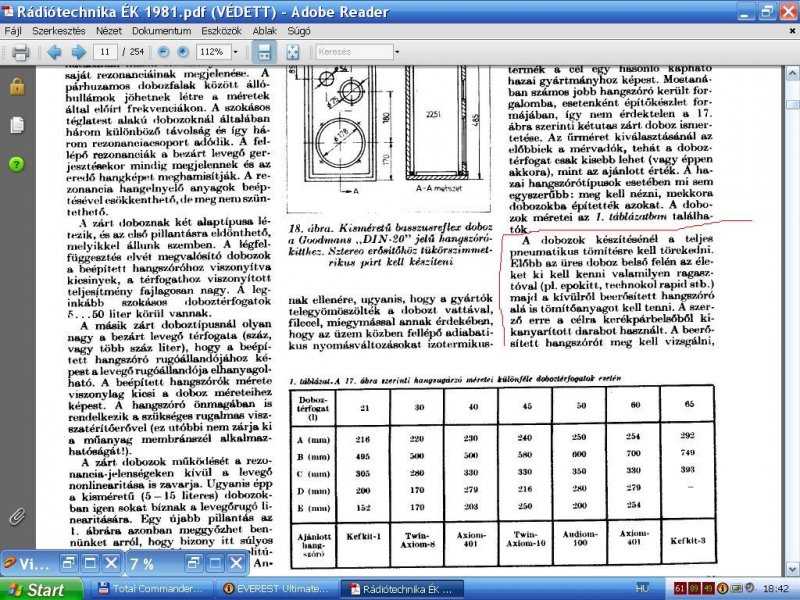Click the page number input field
Viewport: 800px width, 600px height.
105,52
